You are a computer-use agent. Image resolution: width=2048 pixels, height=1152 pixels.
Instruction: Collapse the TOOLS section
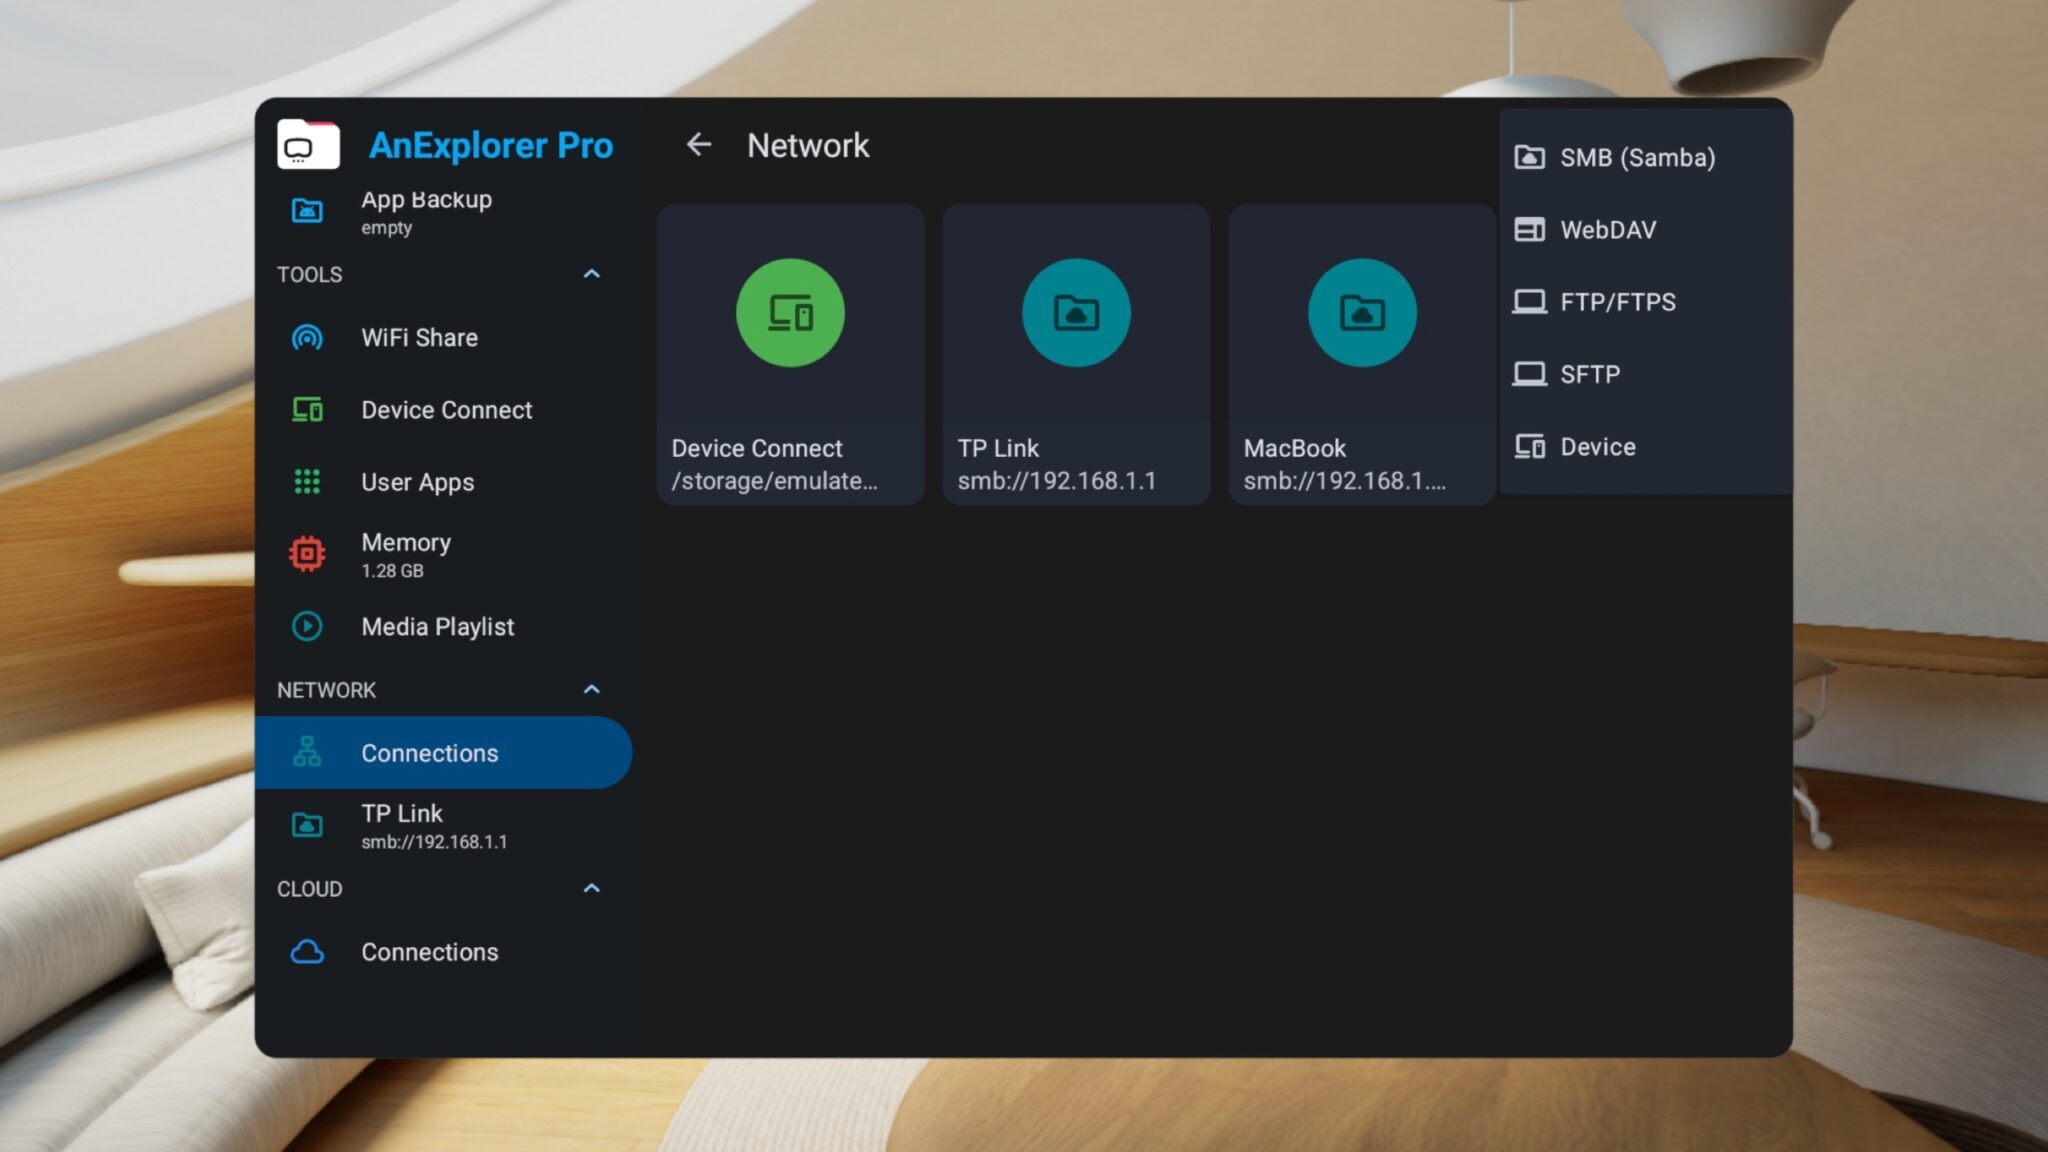click(x=592, y=274)
